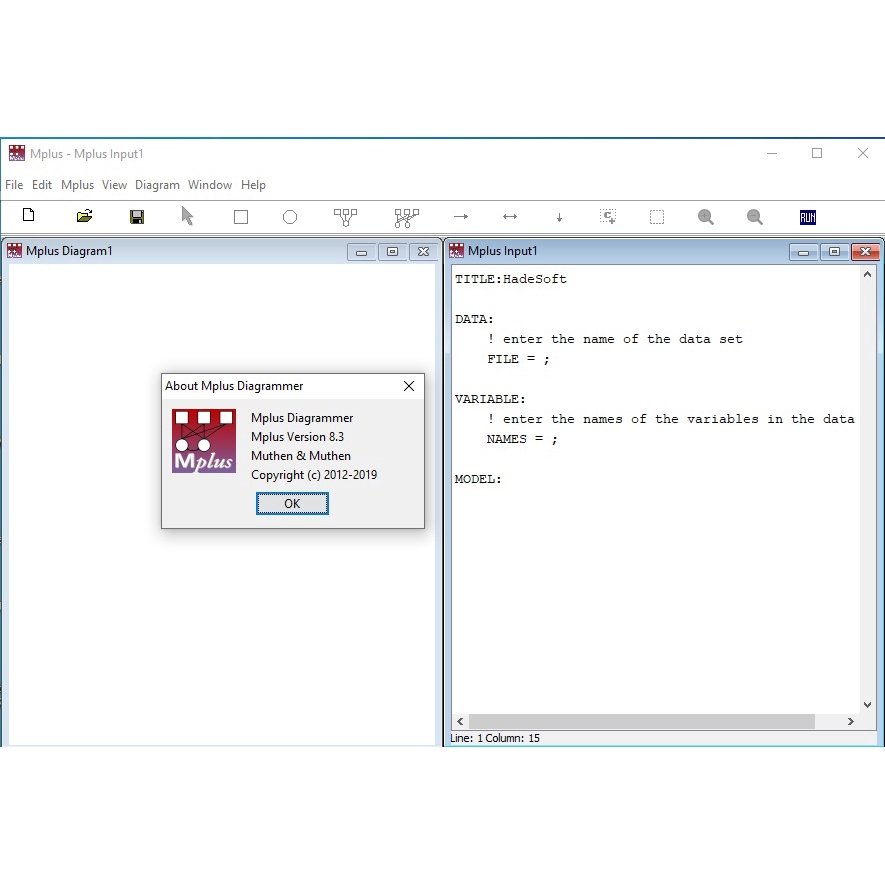Screen dimensions: 885x885
Task: Create a new file with toolbar icon
Action: 28,215
